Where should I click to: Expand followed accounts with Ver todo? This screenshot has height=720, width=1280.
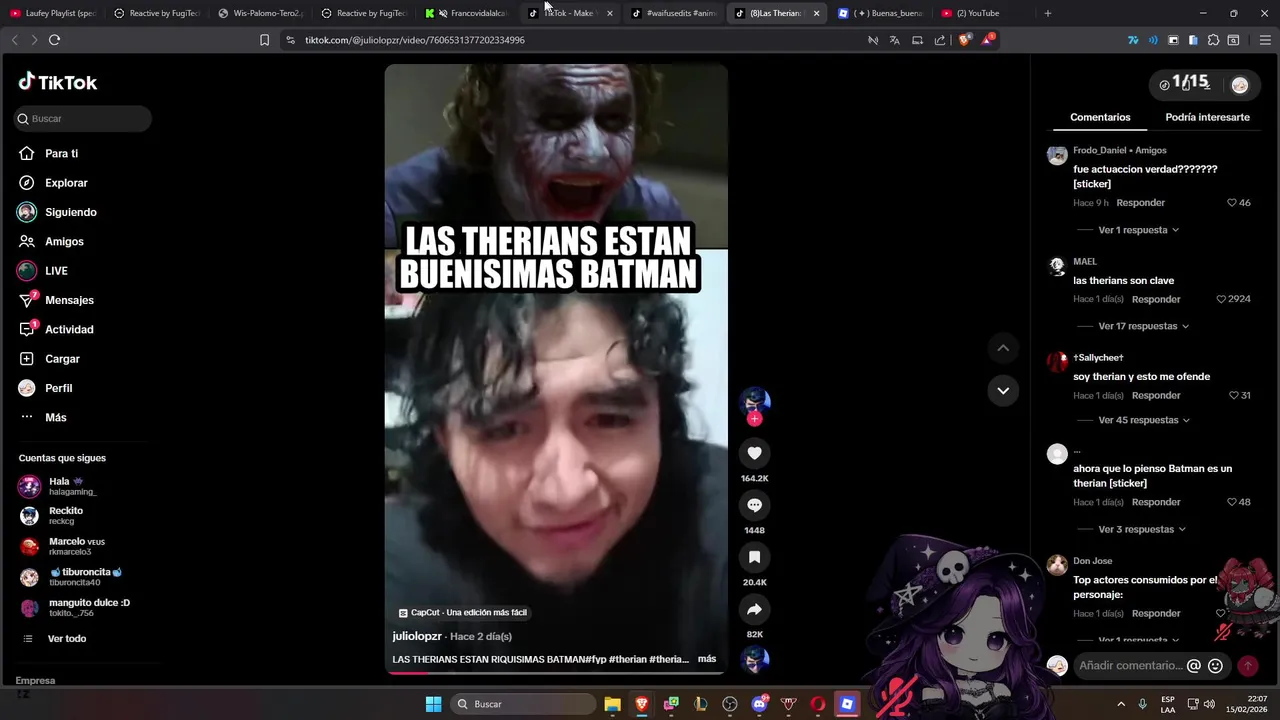tap(67, 638)
